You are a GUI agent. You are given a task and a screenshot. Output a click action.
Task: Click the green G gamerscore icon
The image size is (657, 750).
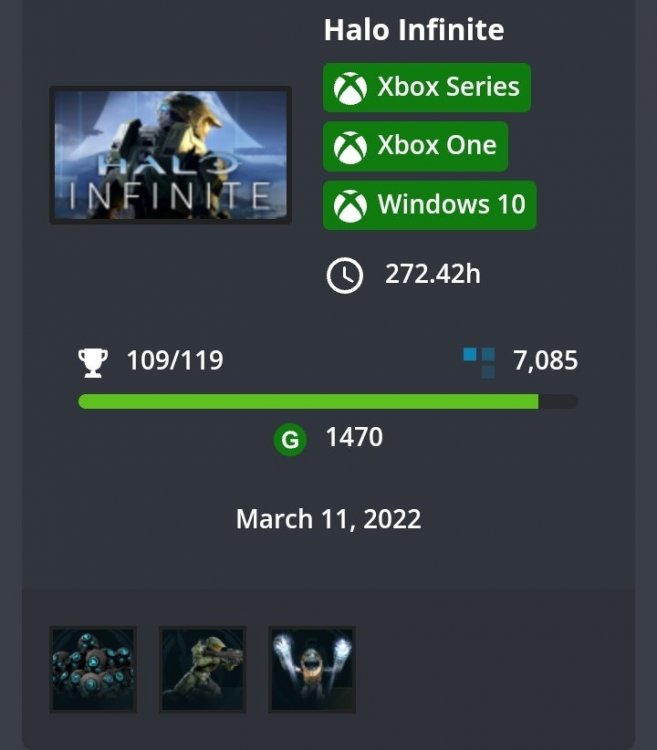290,440
